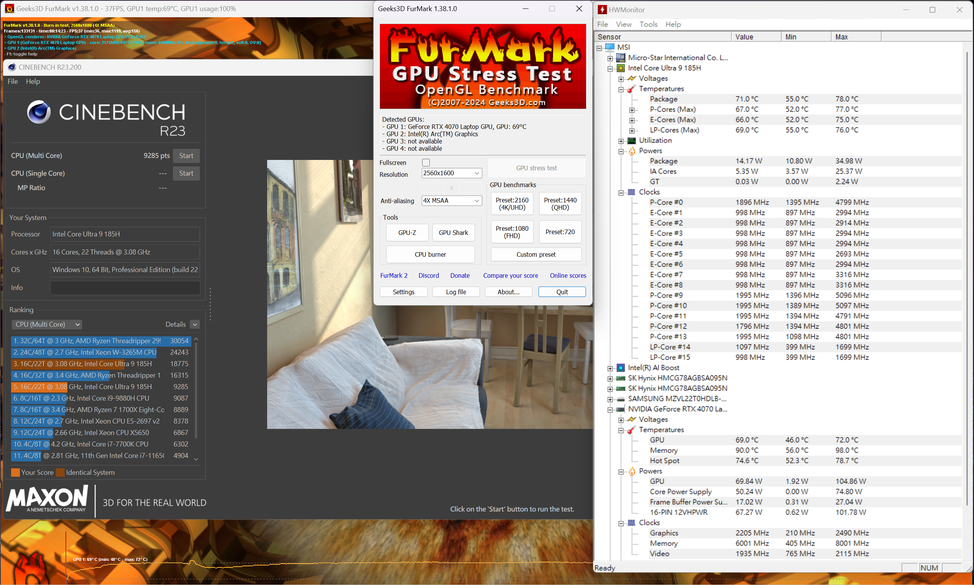Click the Temperatures thermometer icon under Intel Core Ultra 9
The image size is (974, 585).
point(632,89)
